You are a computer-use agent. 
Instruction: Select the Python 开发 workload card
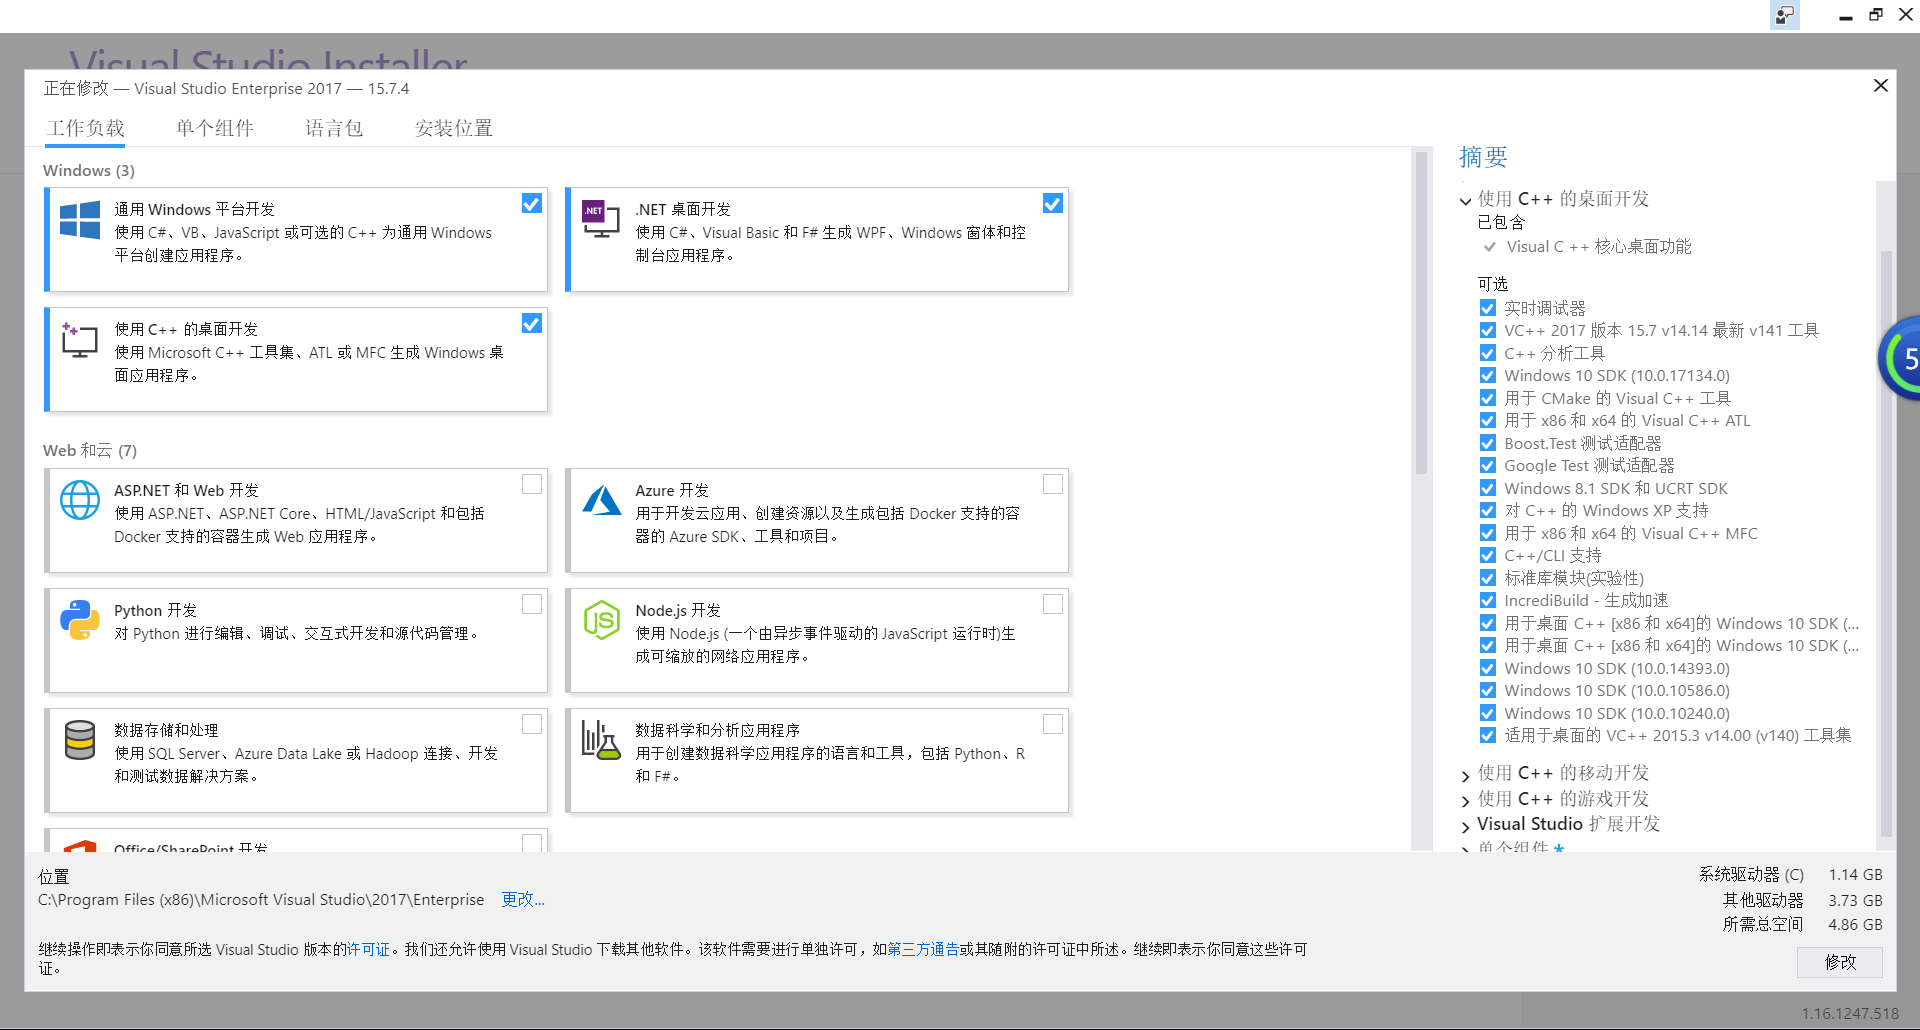pyautogui.click(x=298, y=640)
